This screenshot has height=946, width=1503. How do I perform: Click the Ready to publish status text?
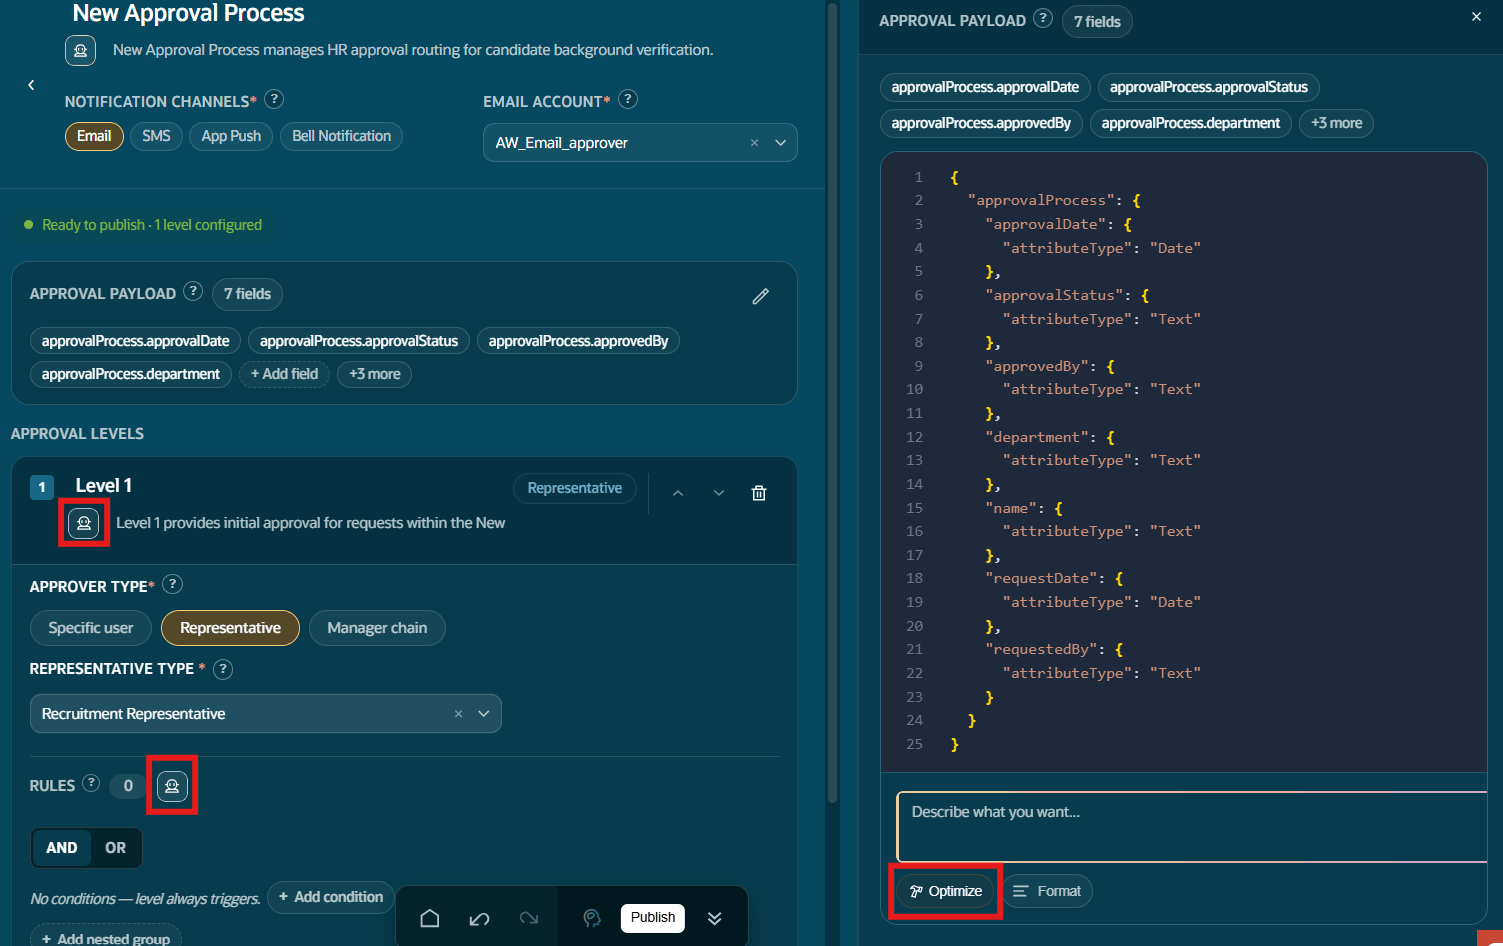[x=152, y=225]
